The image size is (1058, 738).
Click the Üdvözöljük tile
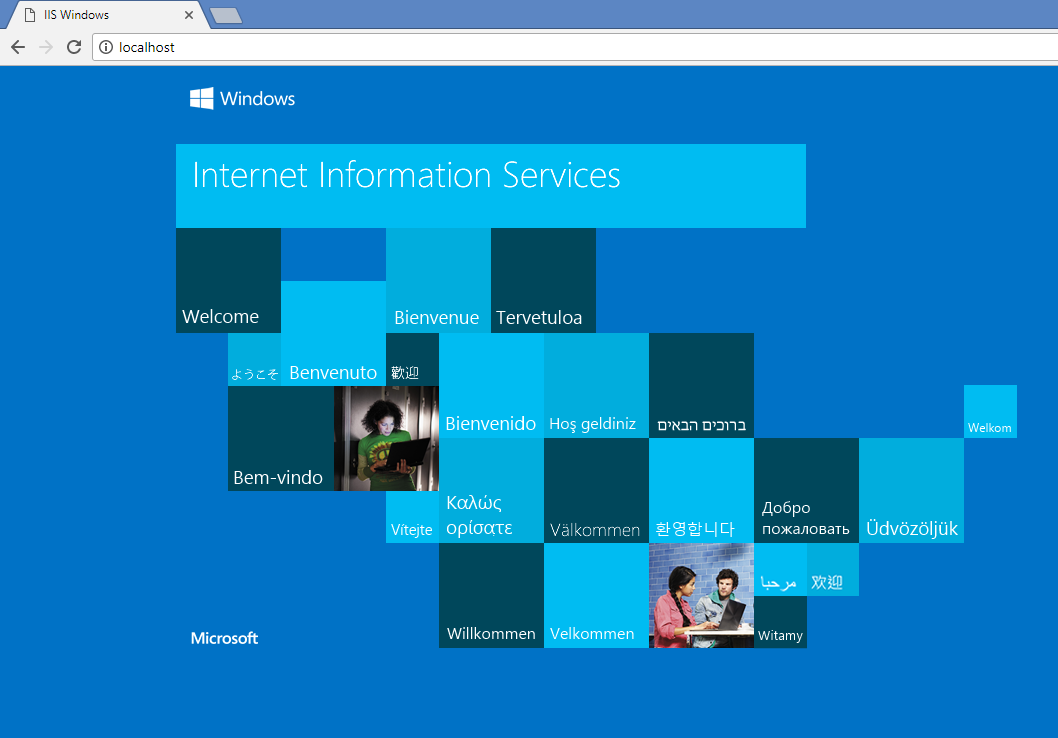click(912, 490)
